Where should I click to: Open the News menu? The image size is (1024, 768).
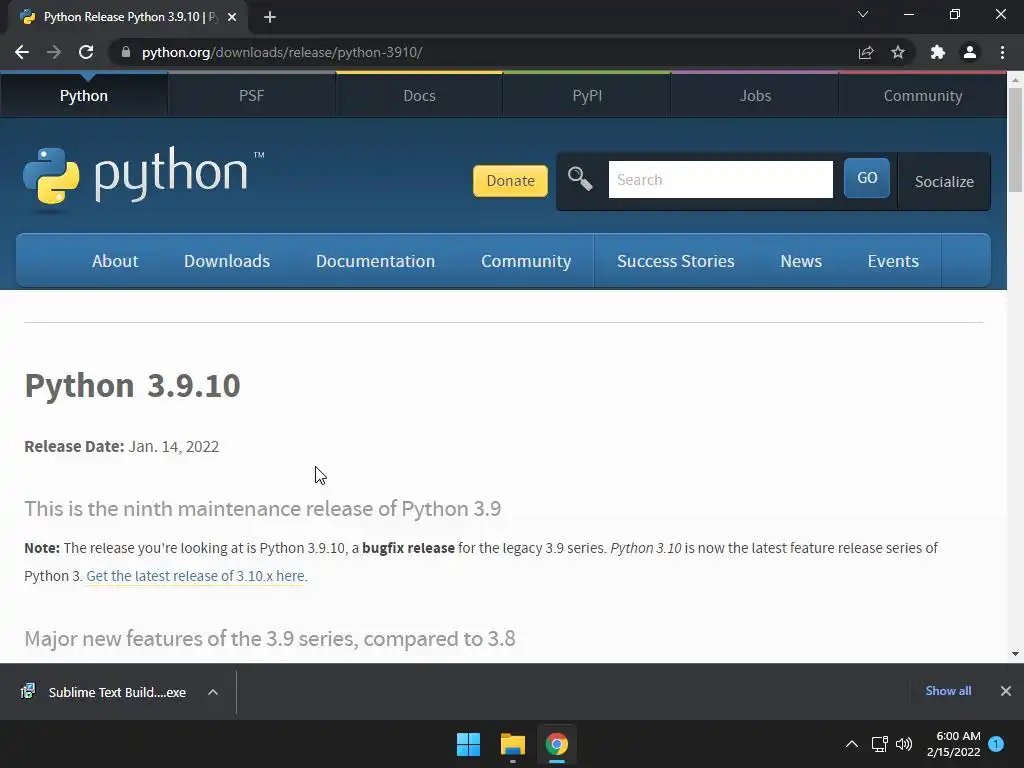(801, 261)
